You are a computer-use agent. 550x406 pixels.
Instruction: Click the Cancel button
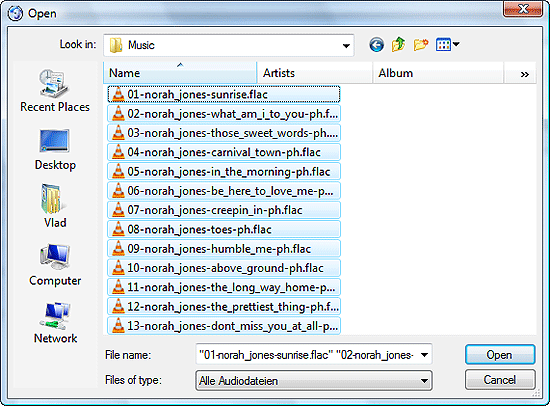(x=500, y=380)
